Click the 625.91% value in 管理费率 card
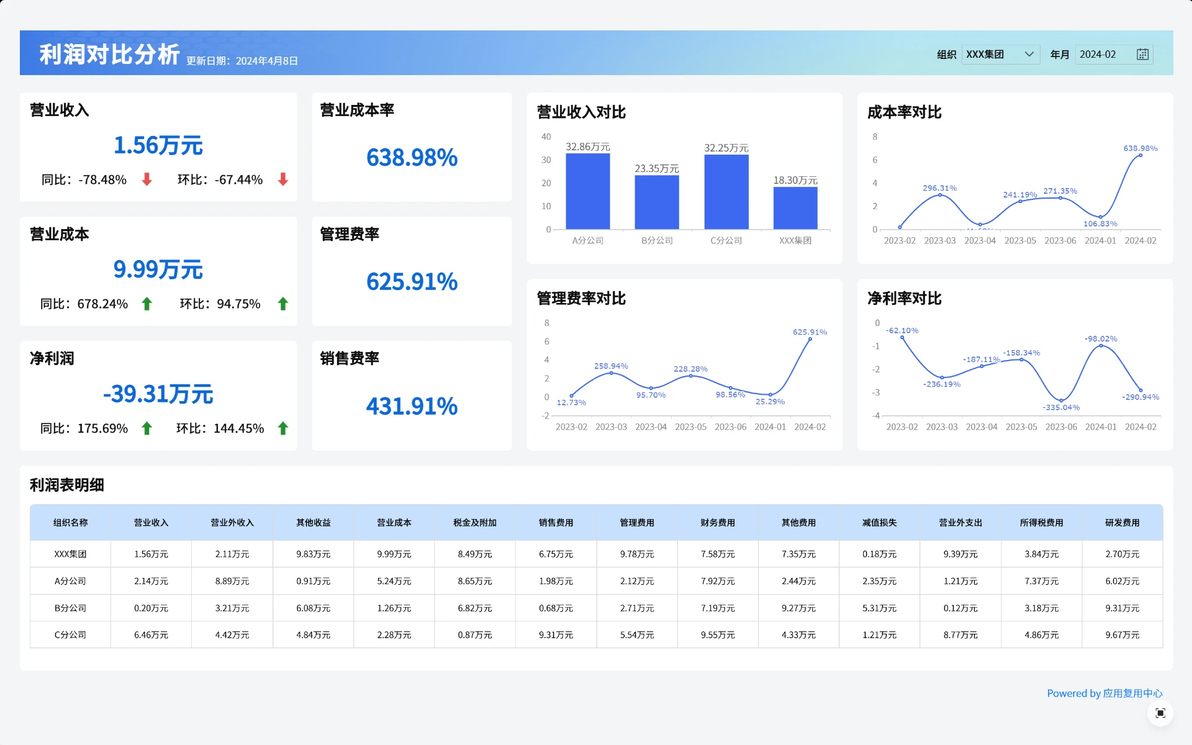The image size is (1192, 745). click(412, 282)
